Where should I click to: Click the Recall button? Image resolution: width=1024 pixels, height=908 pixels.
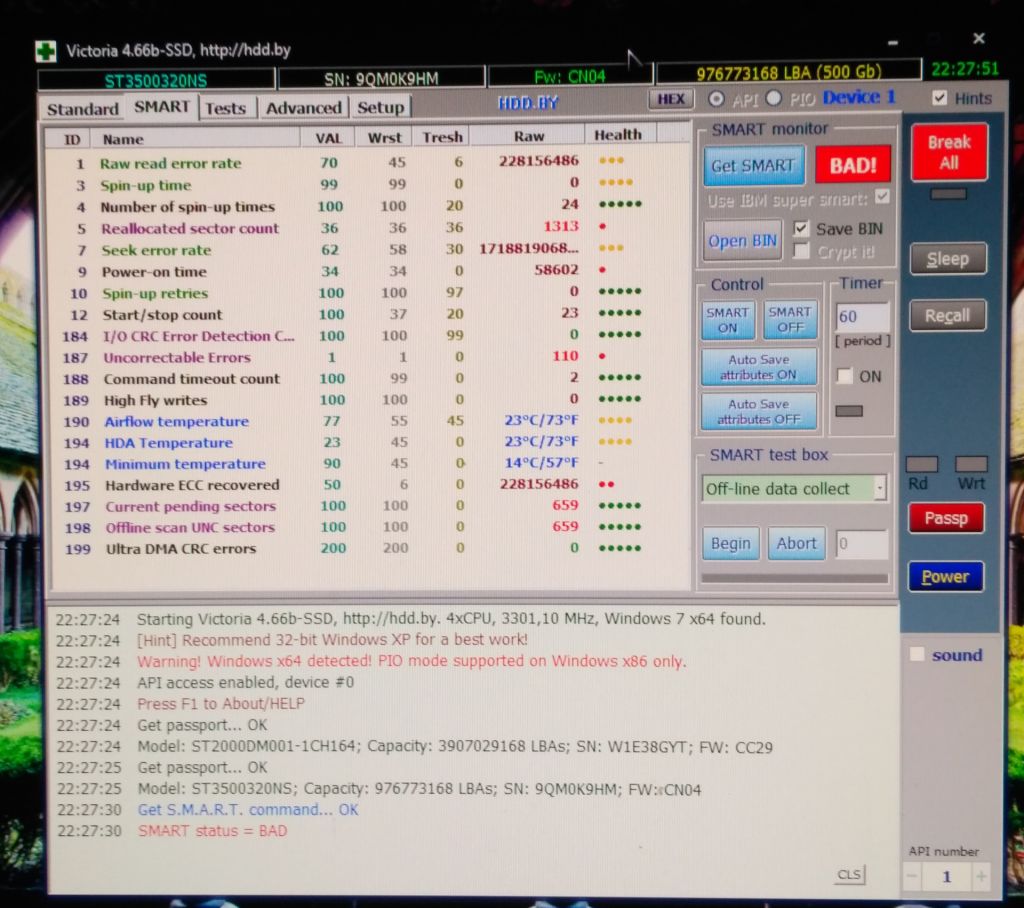(x=947, y=316)
